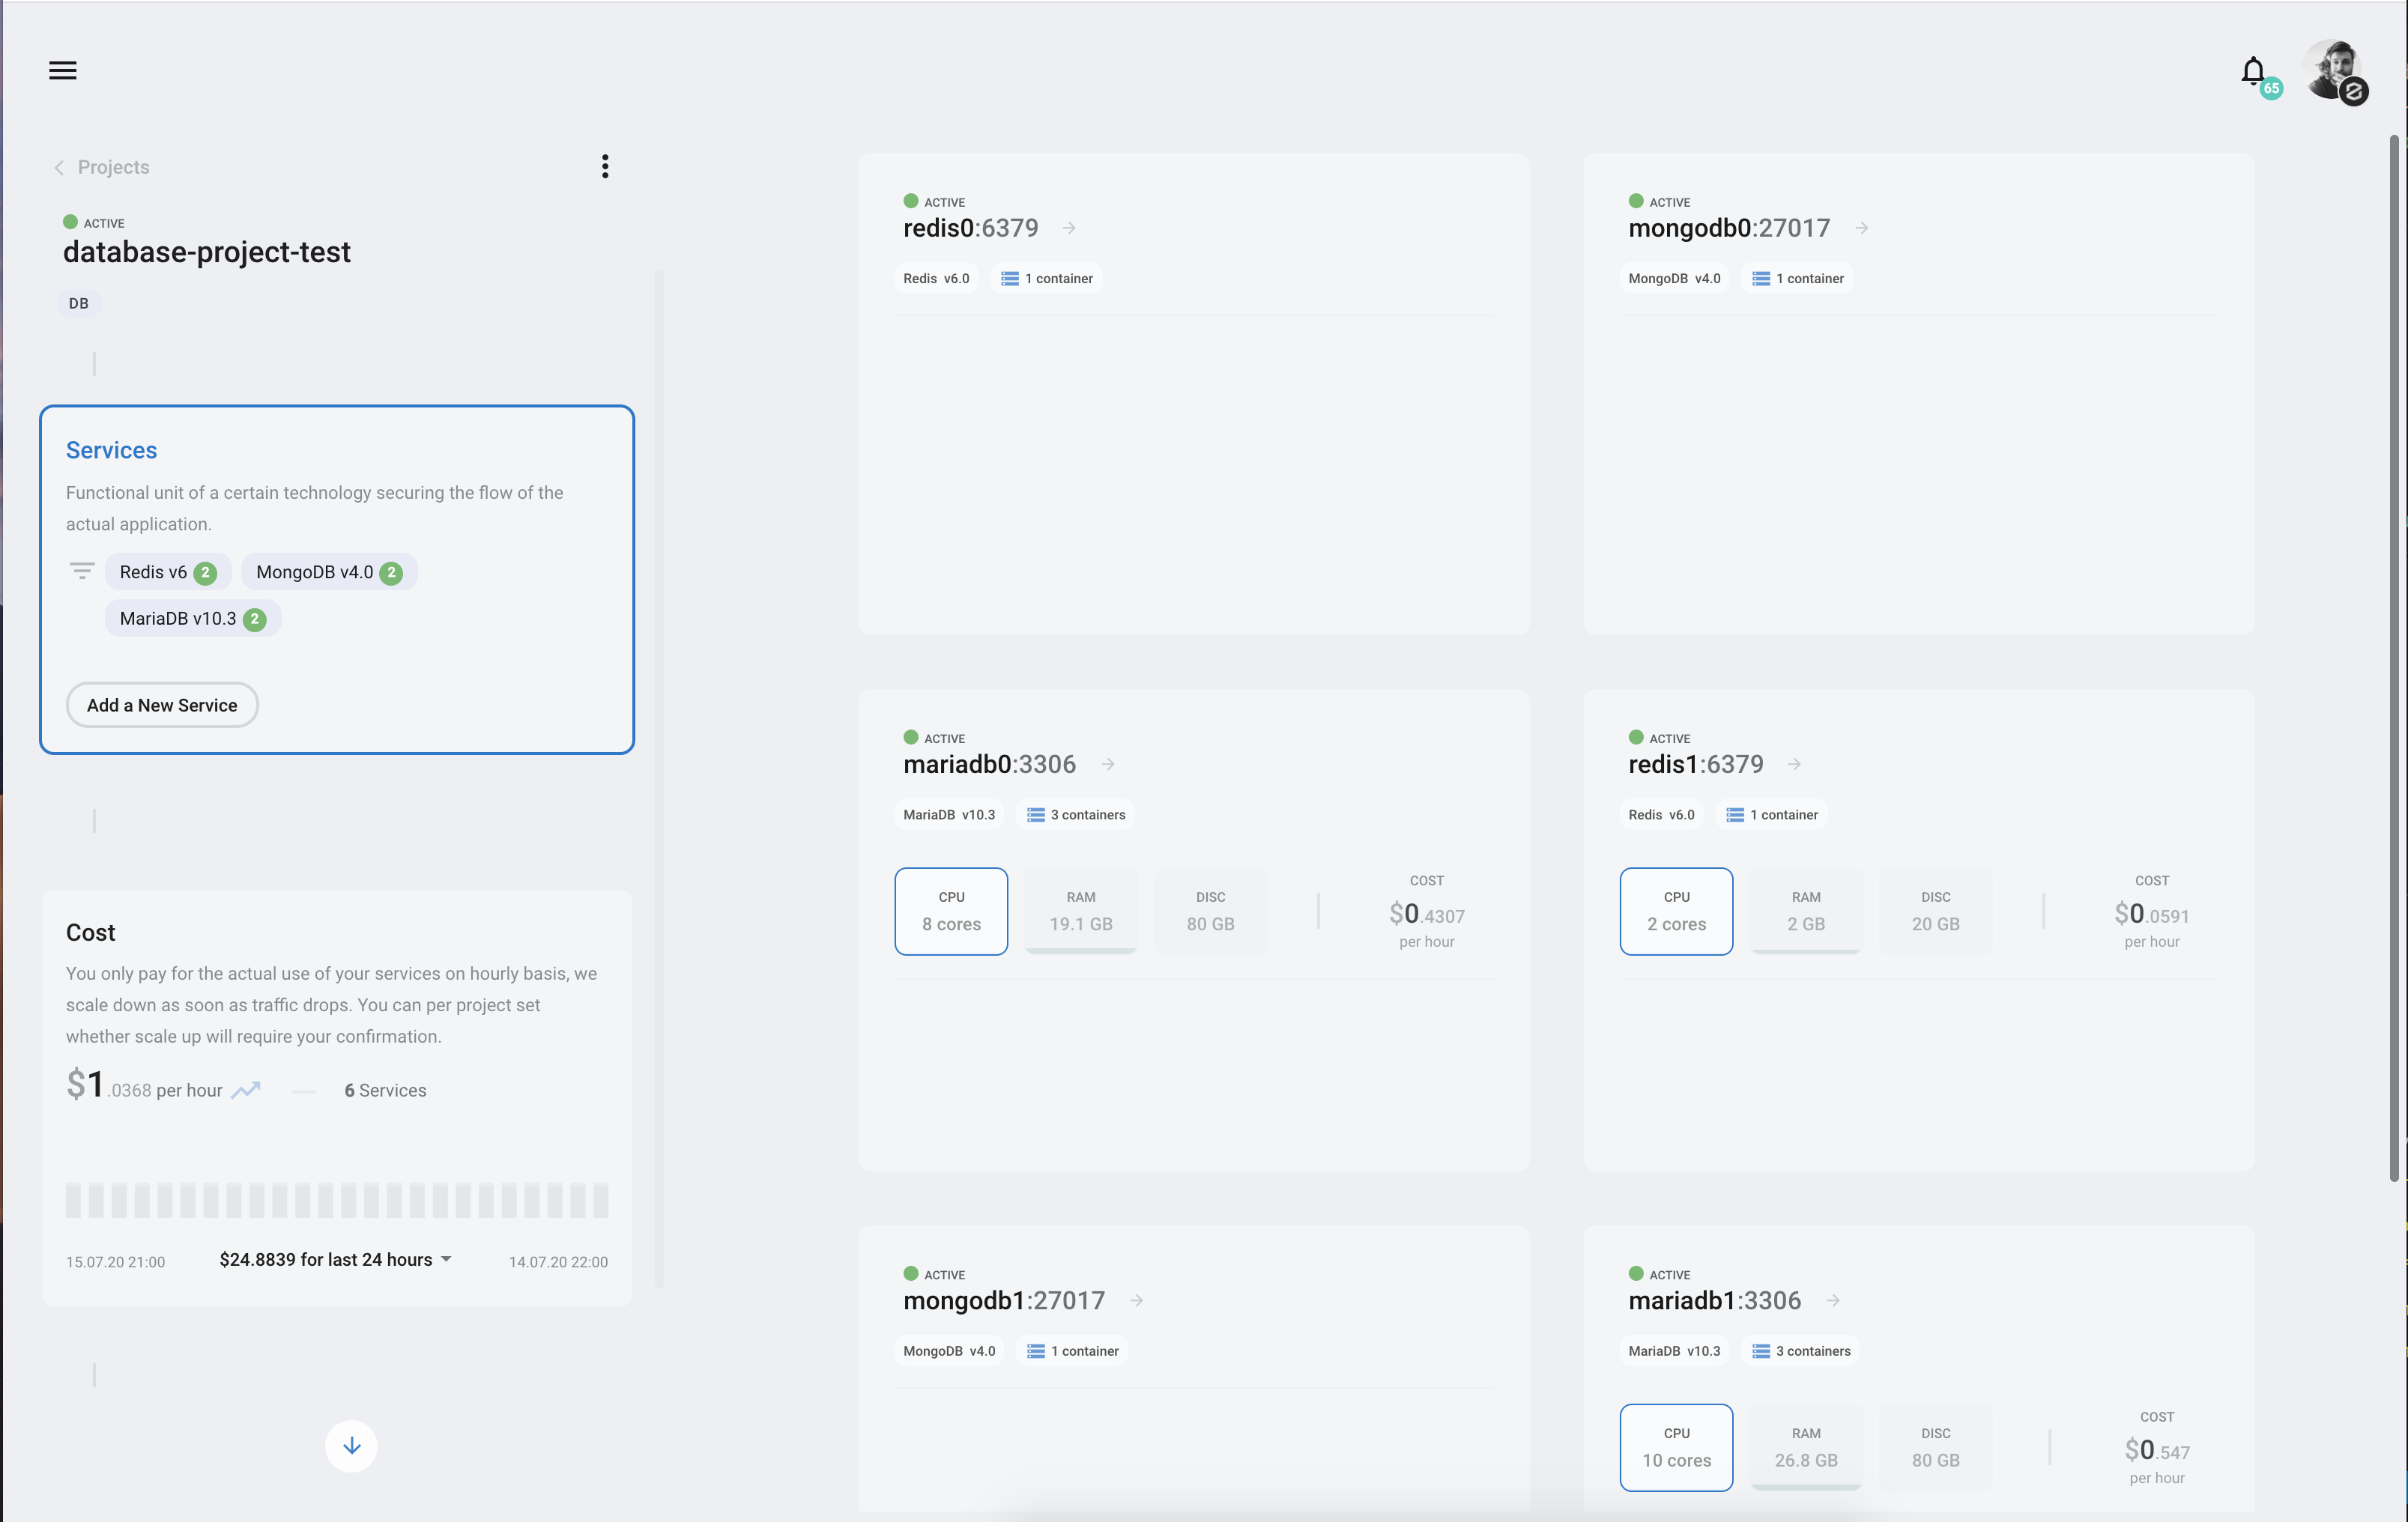This screenshot has width=2408, height=1522.
Task: Click the services filter icon
Action: [x=82, y=571]
